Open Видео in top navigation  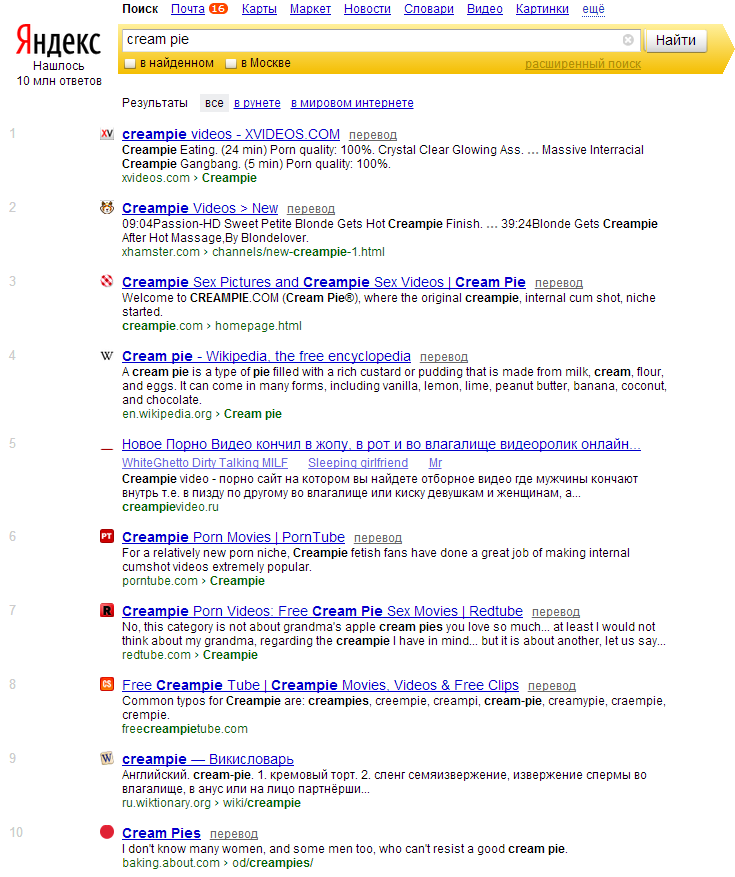point(484,9)
